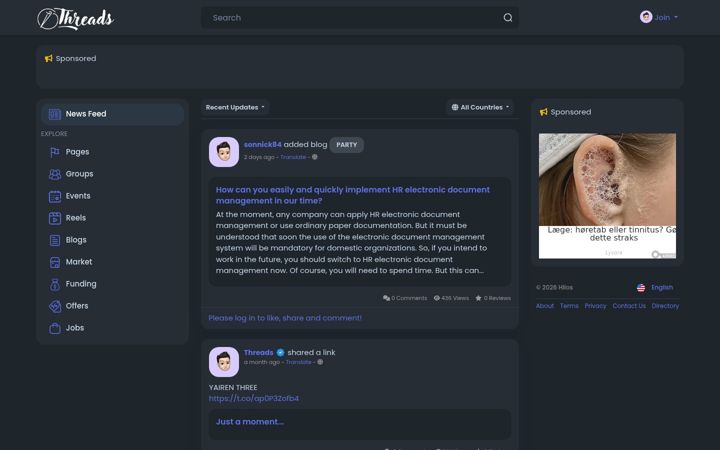
Task: Open Blogs in sidebar
Action: click(x=112, y=240)
